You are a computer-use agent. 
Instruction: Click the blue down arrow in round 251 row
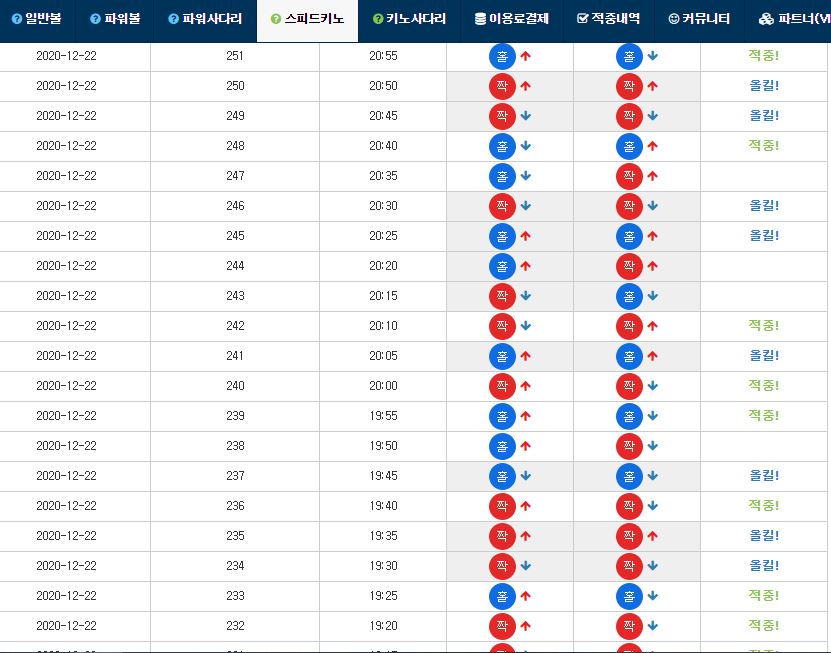pyautogui.click(x=652, y=56)
